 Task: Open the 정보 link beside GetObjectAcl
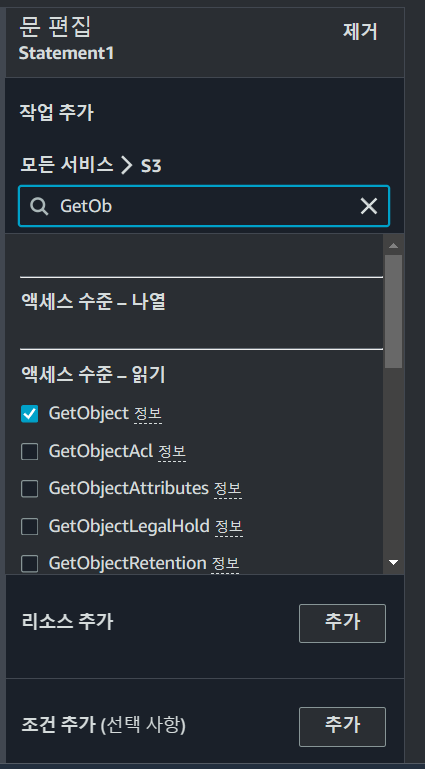point(172,452)
